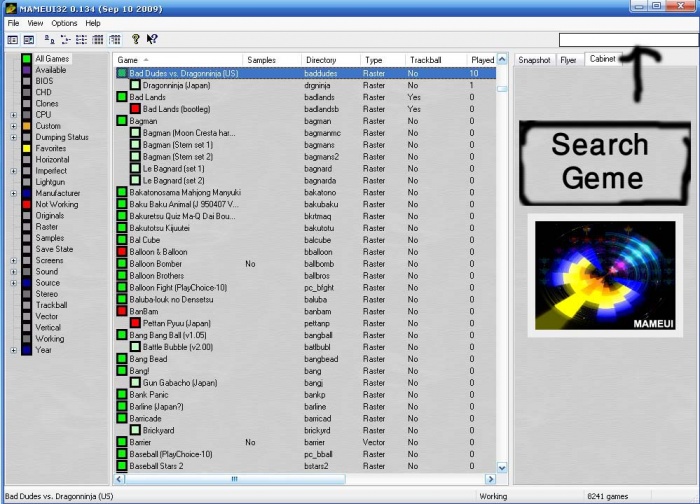The height and width of the screenshot is (504, 700).
Task: Sort by the Game column header
Action: click(x=178, y=60)
